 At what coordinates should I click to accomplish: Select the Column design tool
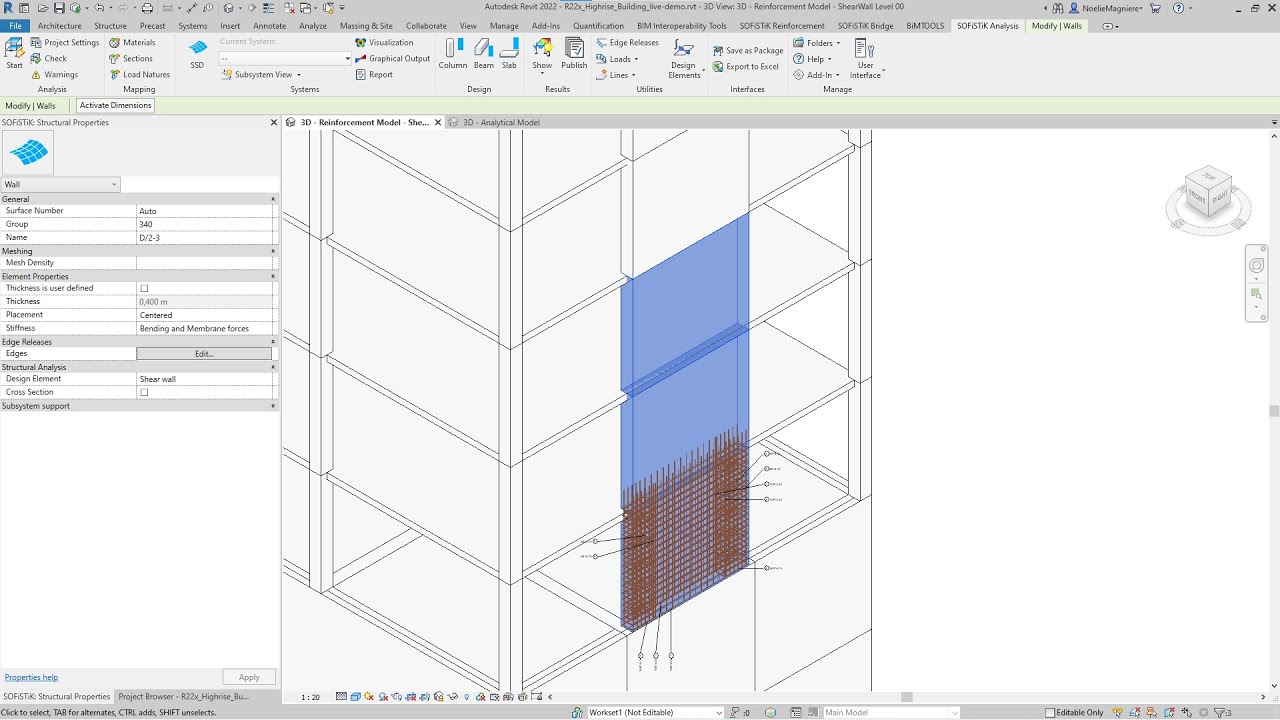point(453,54)
